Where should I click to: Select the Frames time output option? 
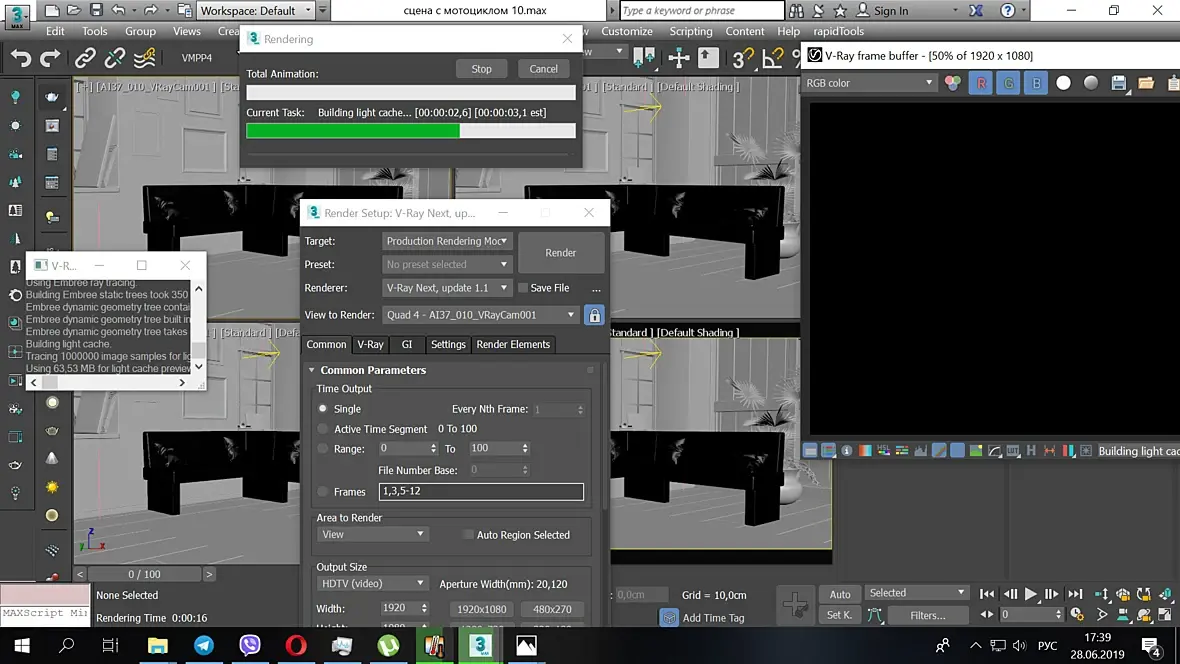tap(323, 492)
